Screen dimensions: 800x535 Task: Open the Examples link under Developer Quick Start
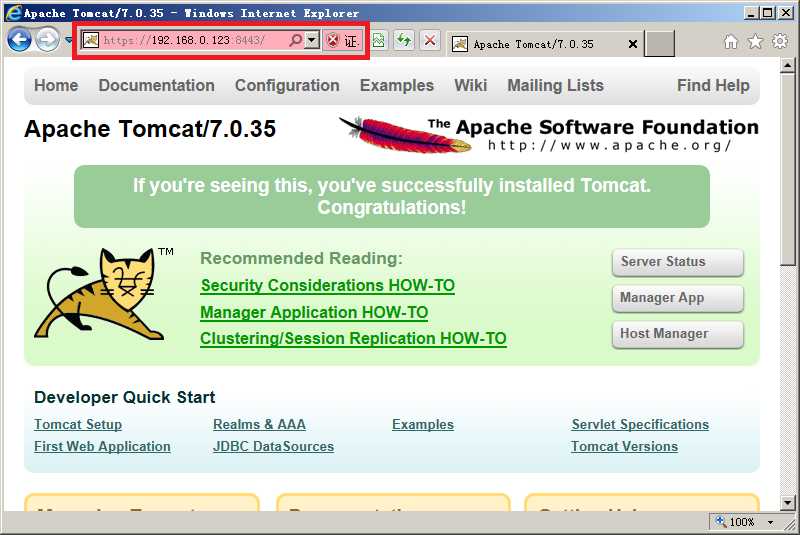pyautogui.click(x=423, y=424)
